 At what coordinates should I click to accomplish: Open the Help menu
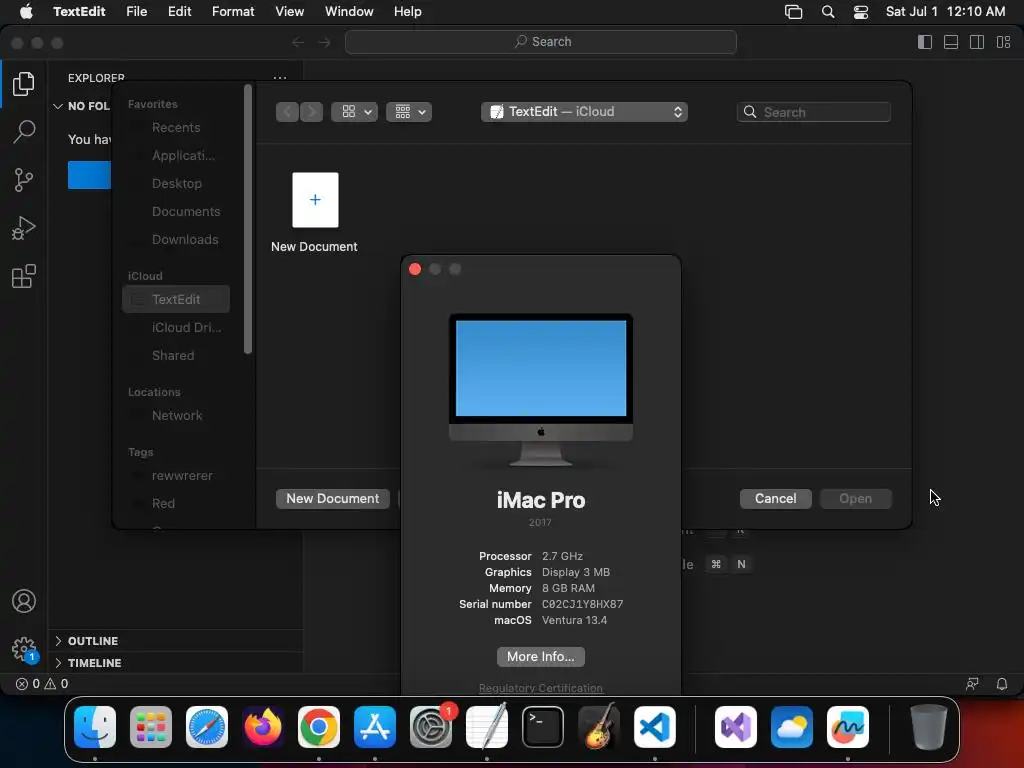tap(408, 12)
